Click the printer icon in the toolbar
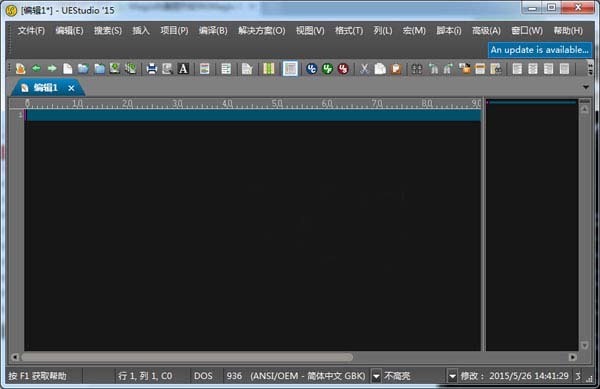The width and height of the screenshot is (600, 389). [x=152, y=69]
